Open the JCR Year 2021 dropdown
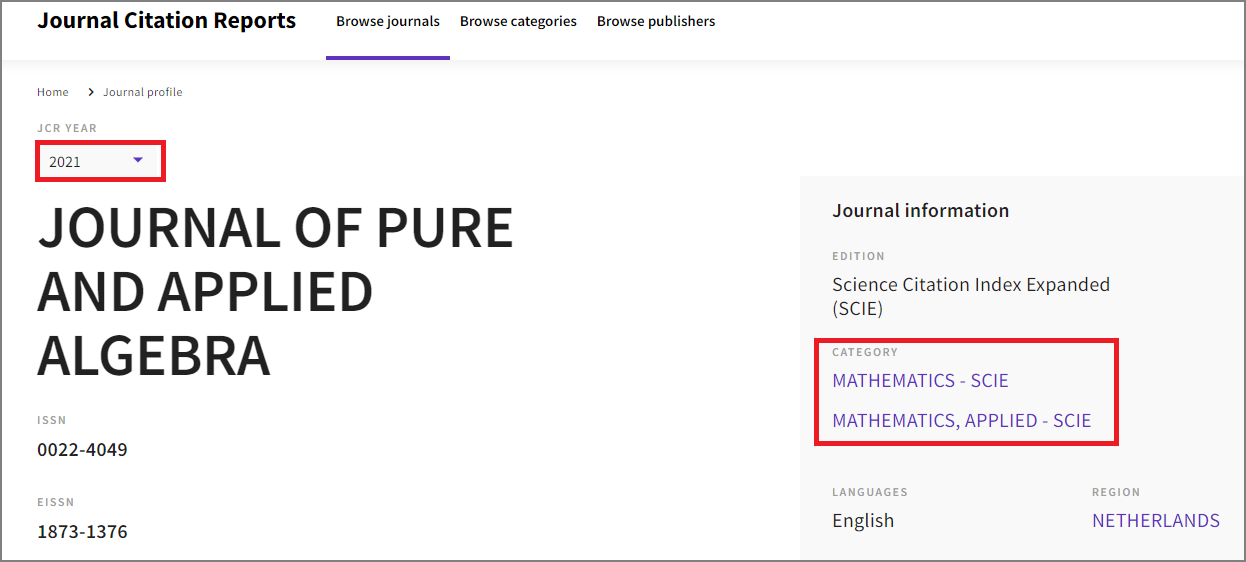Image resolution: width=1246 pixels, height=562 pixels. click(100, 161)
